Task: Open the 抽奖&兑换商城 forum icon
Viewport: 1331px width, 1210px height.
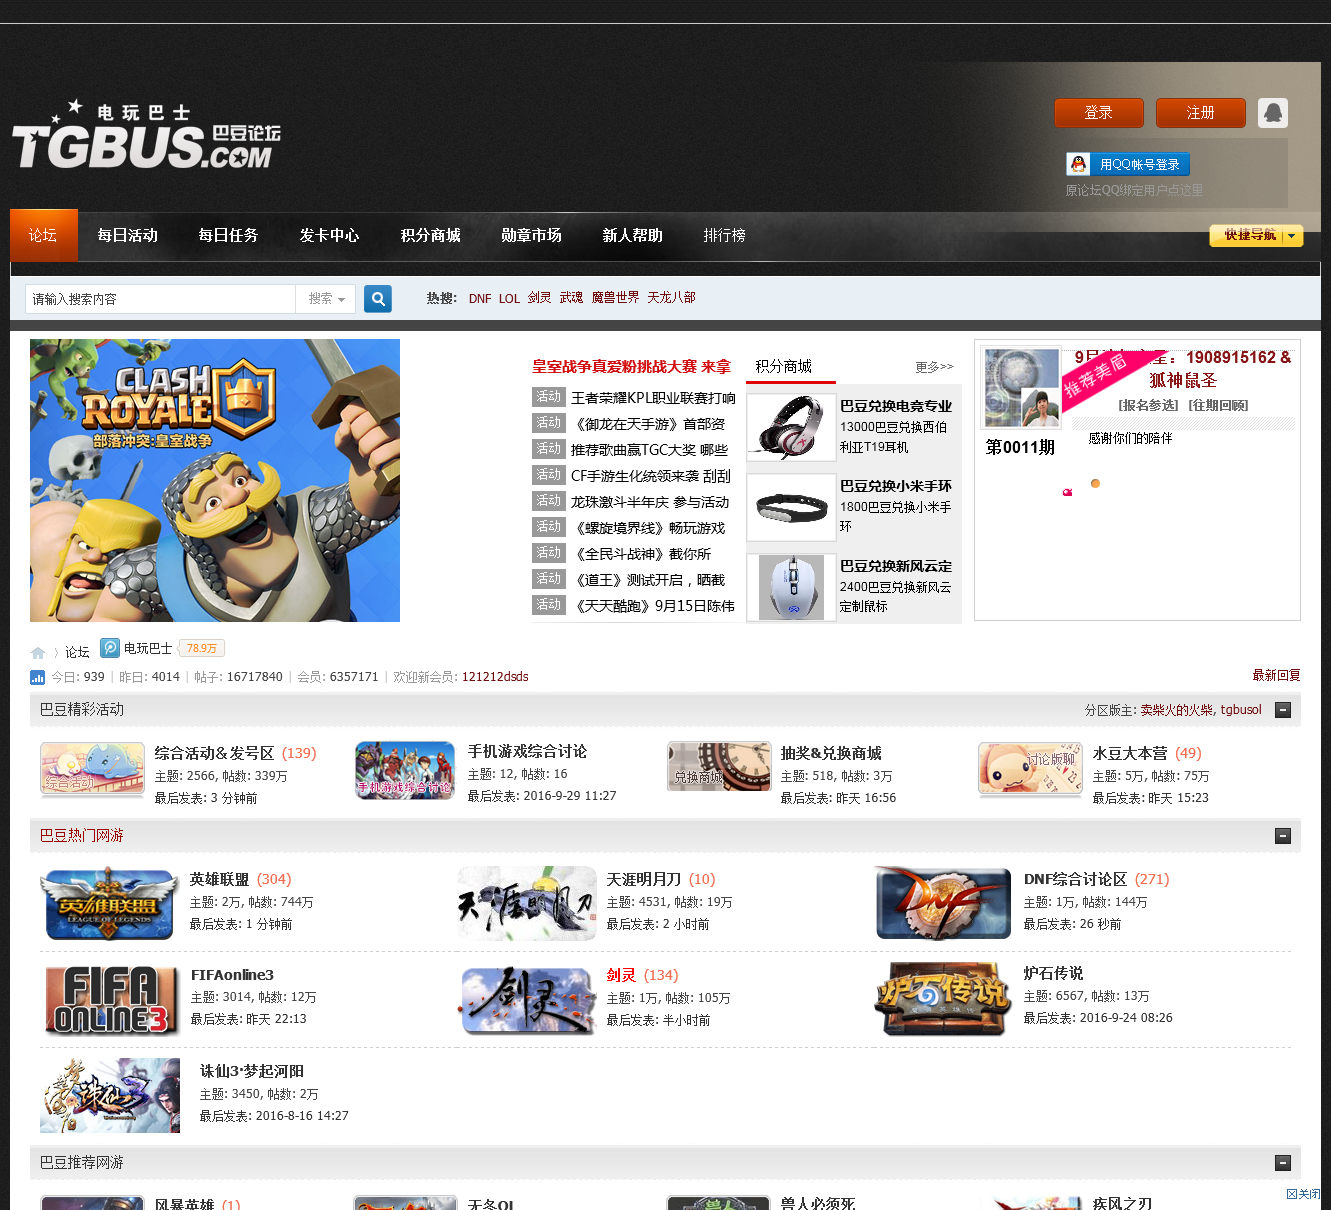Action: click(719, 768)
